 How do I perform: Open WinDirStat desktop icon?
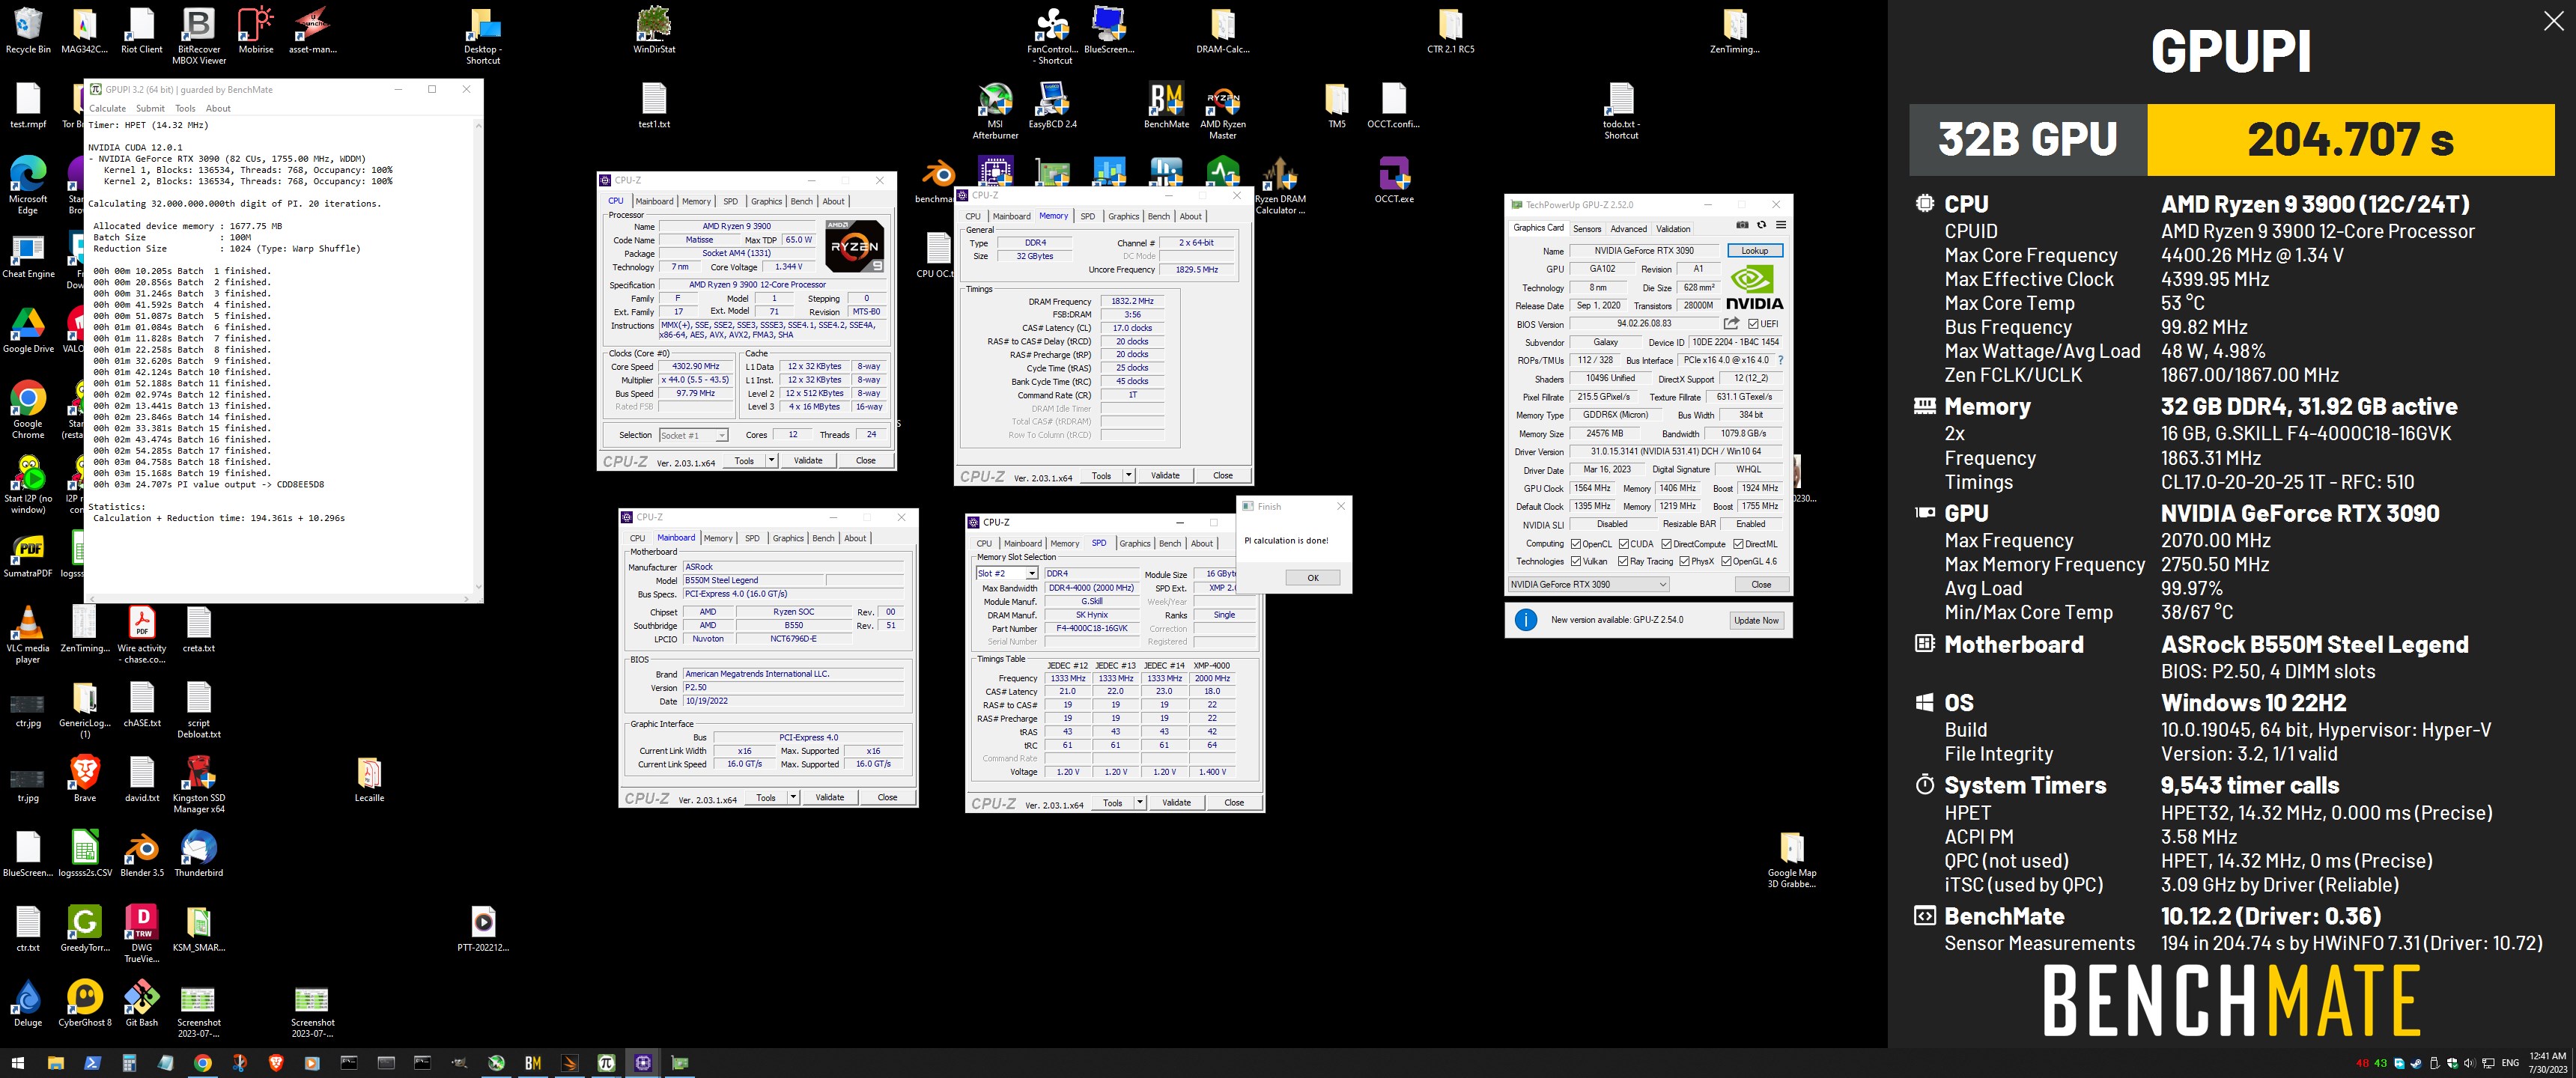[x=654, y=29]
